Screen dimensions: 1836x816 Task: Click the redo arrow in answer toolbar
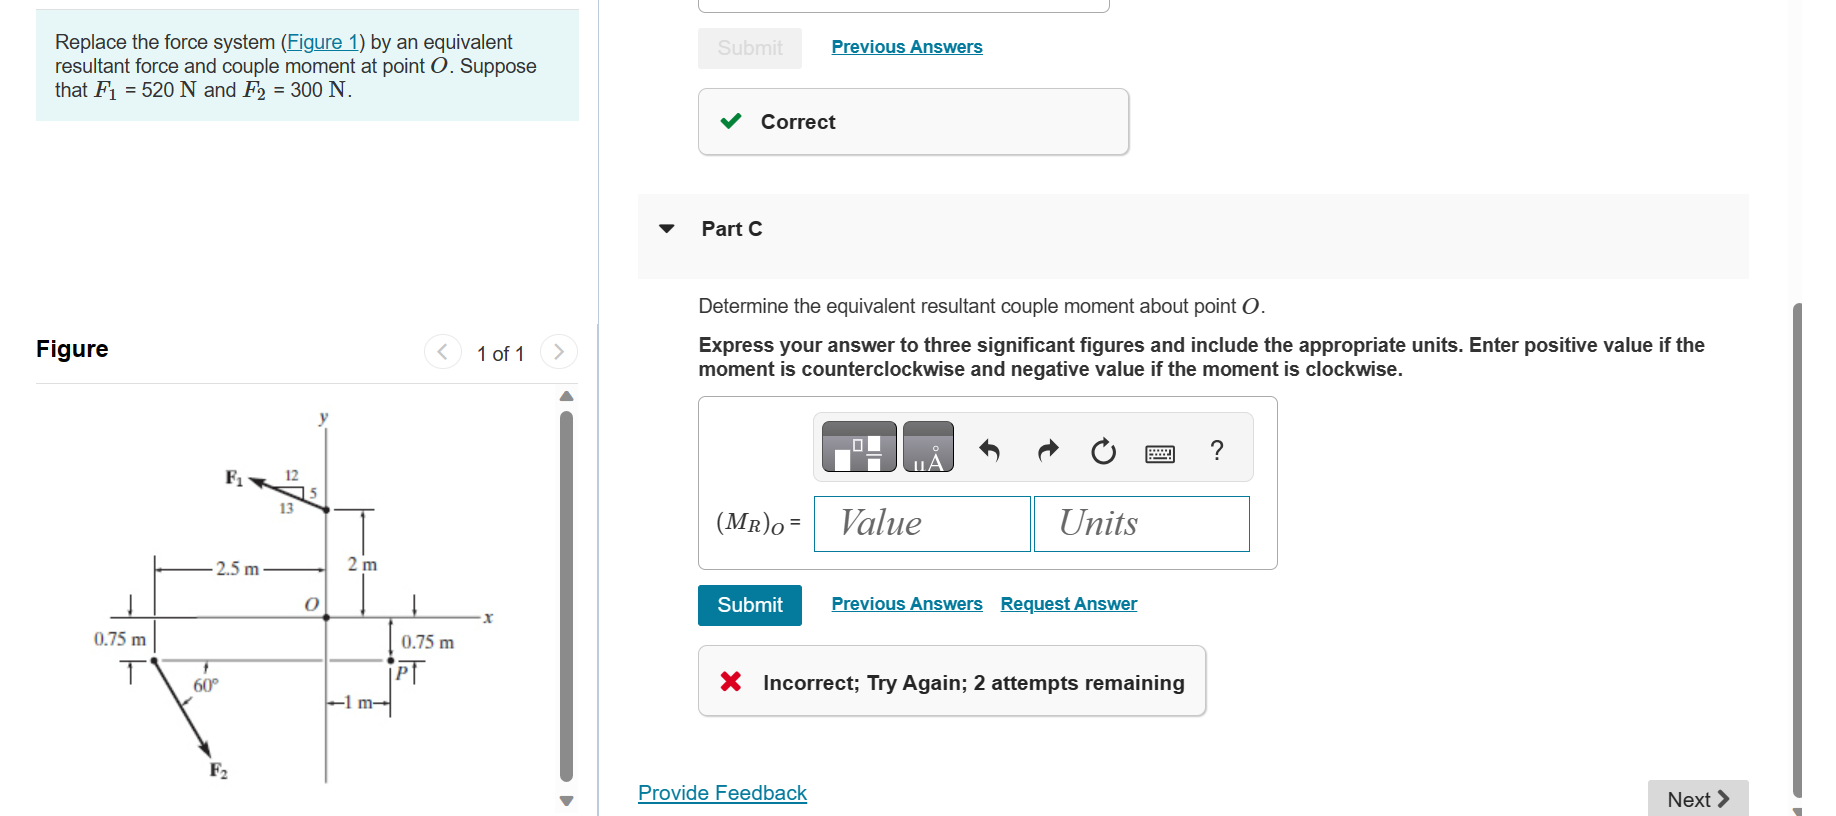[1047, 451]
